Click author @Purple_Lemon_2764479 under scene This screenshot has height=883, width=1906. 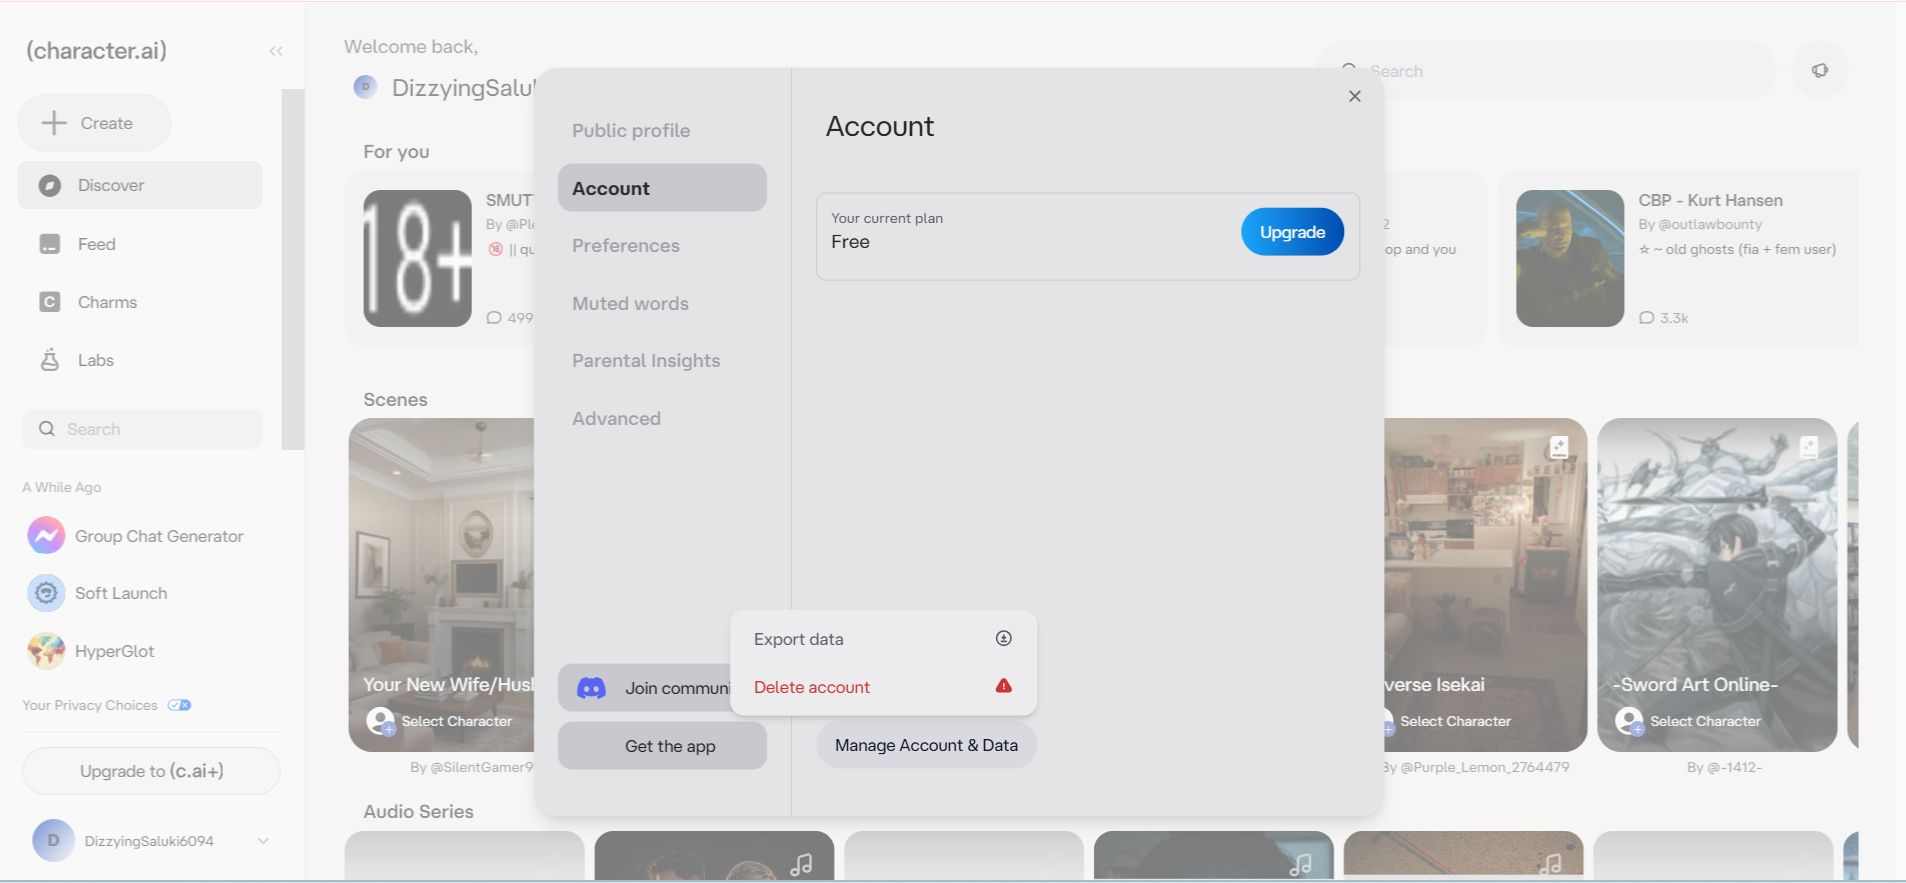coord(1483,767)
